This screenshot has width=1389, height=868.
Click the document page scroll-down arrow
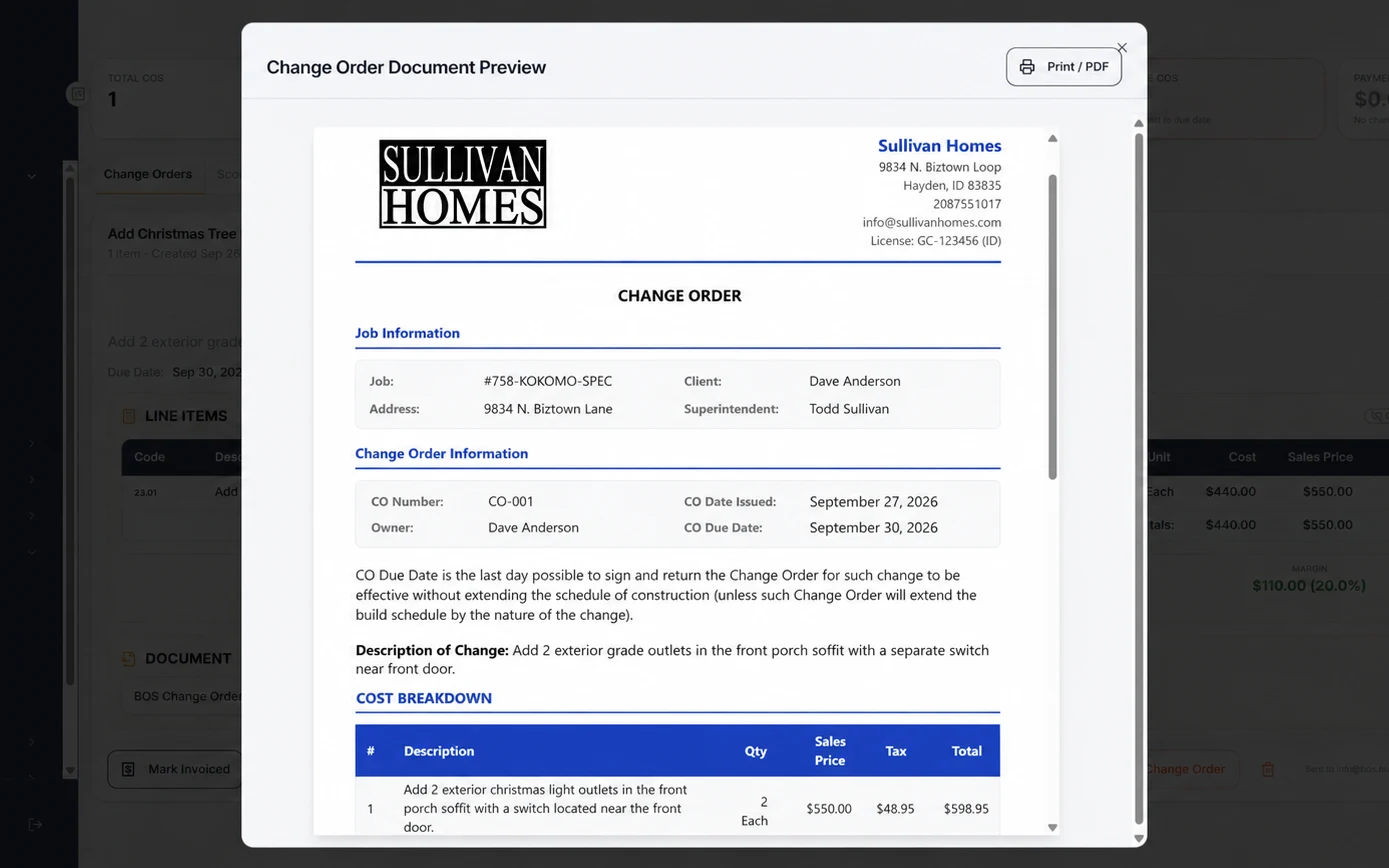pyautogui.click(x=1052, y=827)
